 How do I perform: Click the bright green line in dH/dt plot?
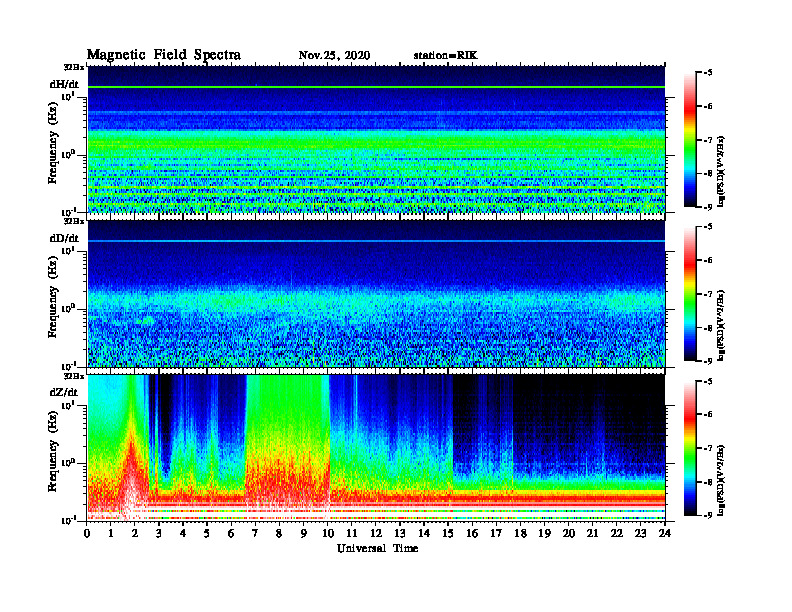pyautogui.click(x=376, y=87)
